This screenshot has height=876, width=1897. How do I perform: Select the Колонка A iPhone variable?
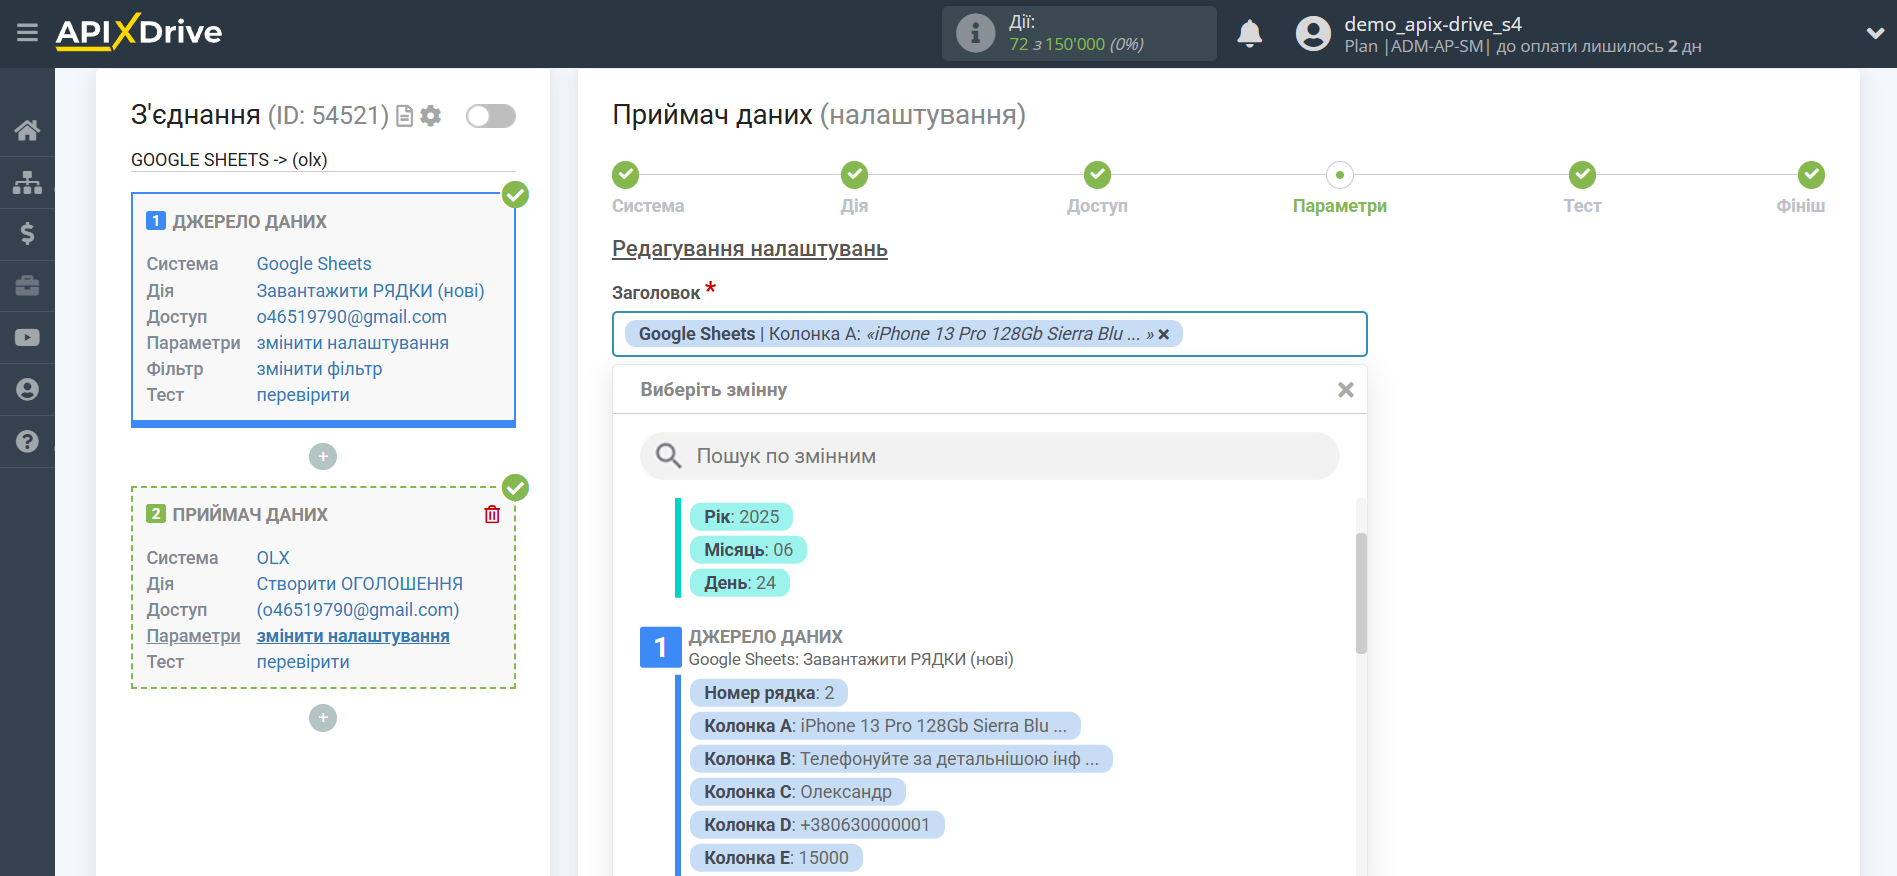[885, 726]
